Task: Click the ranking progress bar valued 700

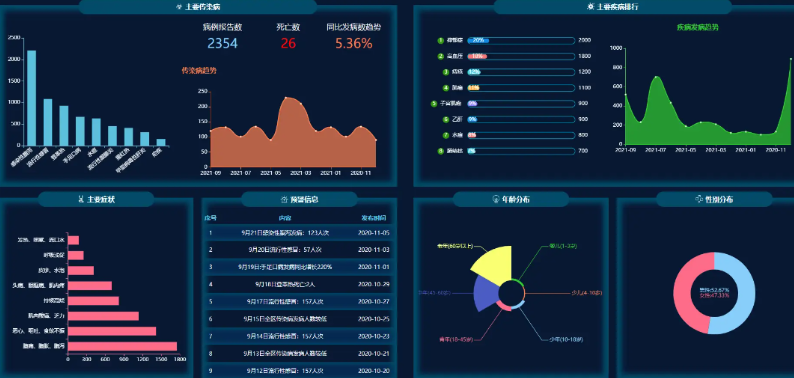Action: click(521, 151)
